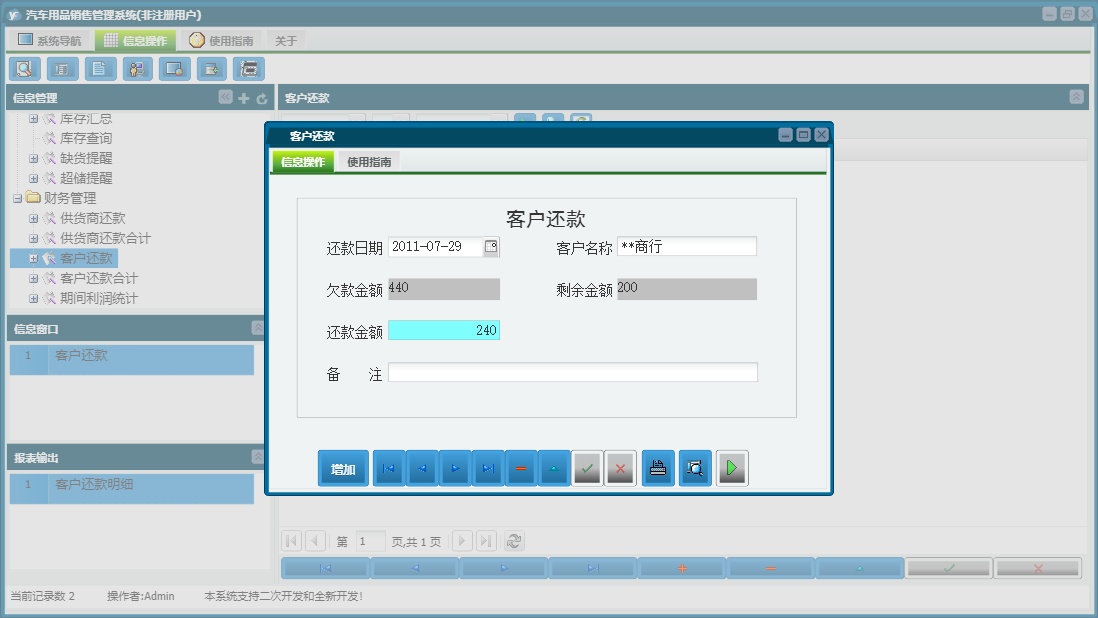Select the monitor toolbar icon
1098x618 pixels.
174,68
